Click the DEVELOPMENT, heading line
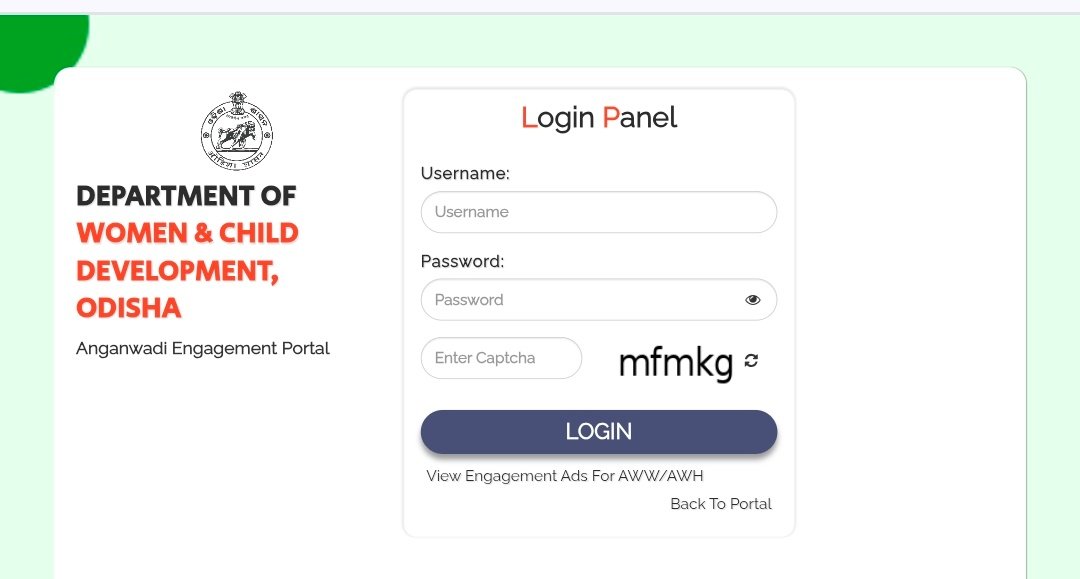Image resolution: width=1080 pixels, height=579 pixels. pyautogui.click(x=177, y=271)
